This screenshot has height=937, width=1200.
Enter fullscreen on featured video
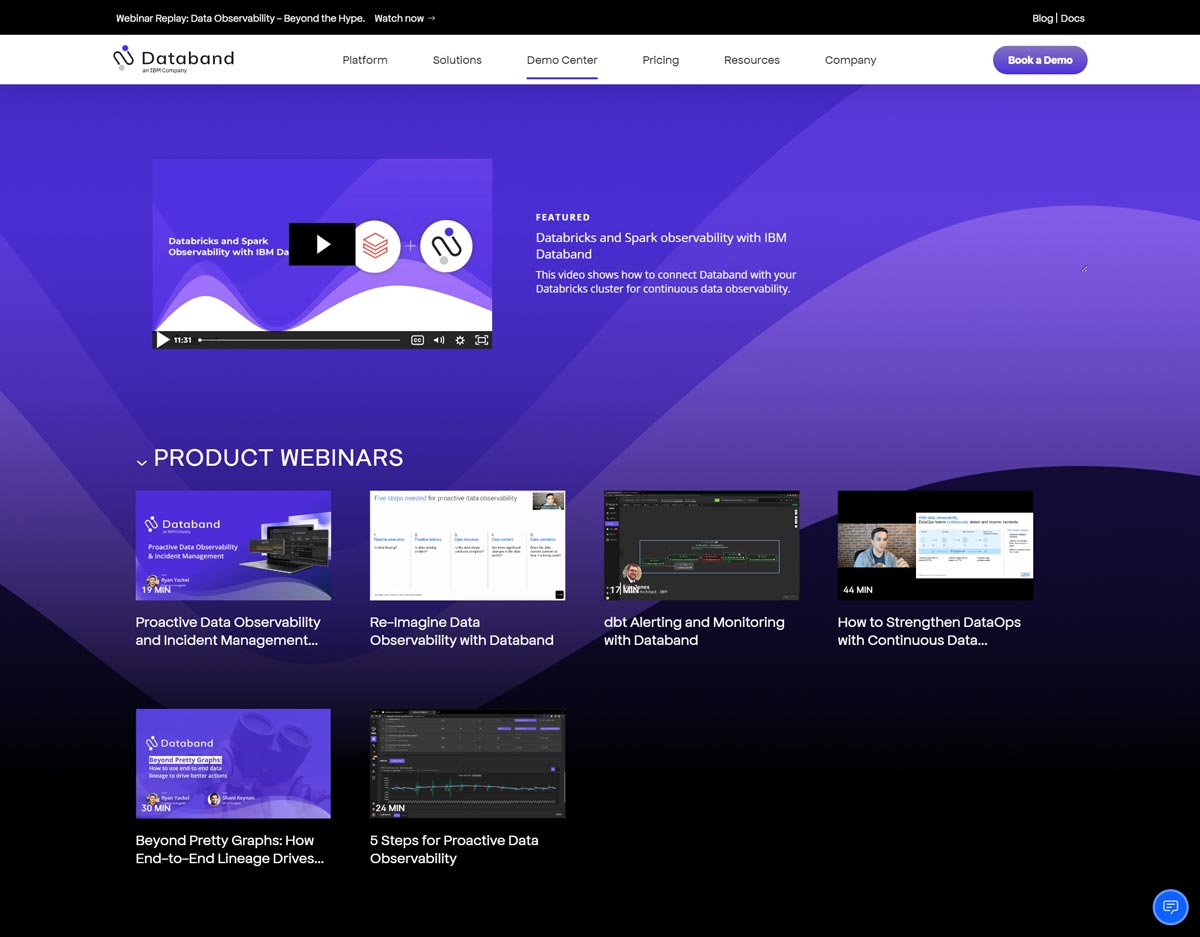coord(481,340)
